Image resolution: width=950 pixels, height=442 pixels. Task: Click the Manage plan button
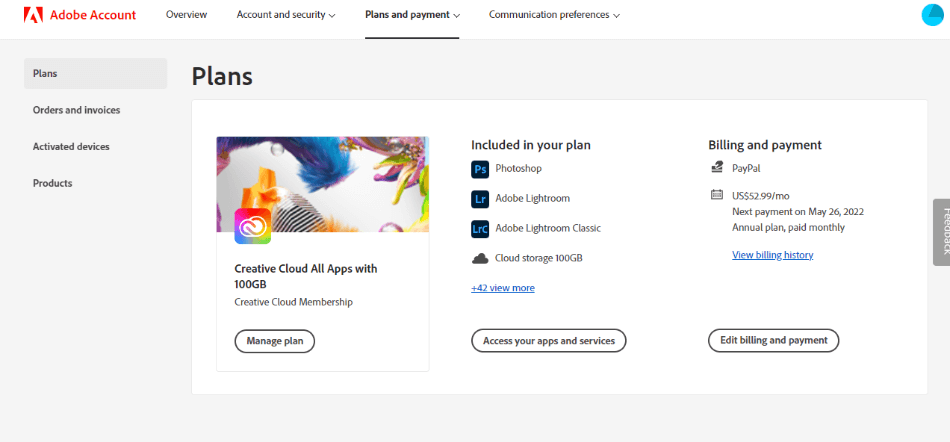[x=274, y=341]
